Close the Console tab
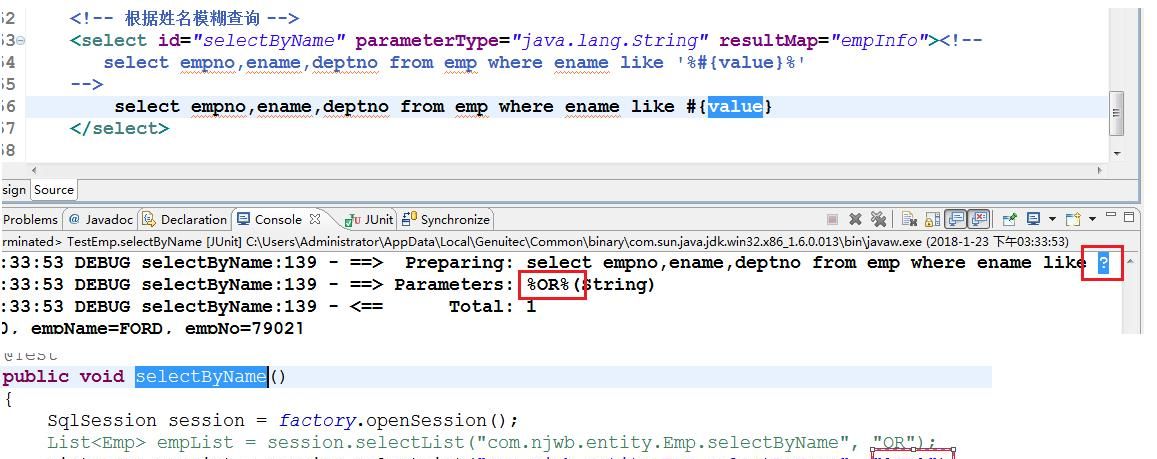1157x459 pixels. pyautogui.click(x=315, y=219)
